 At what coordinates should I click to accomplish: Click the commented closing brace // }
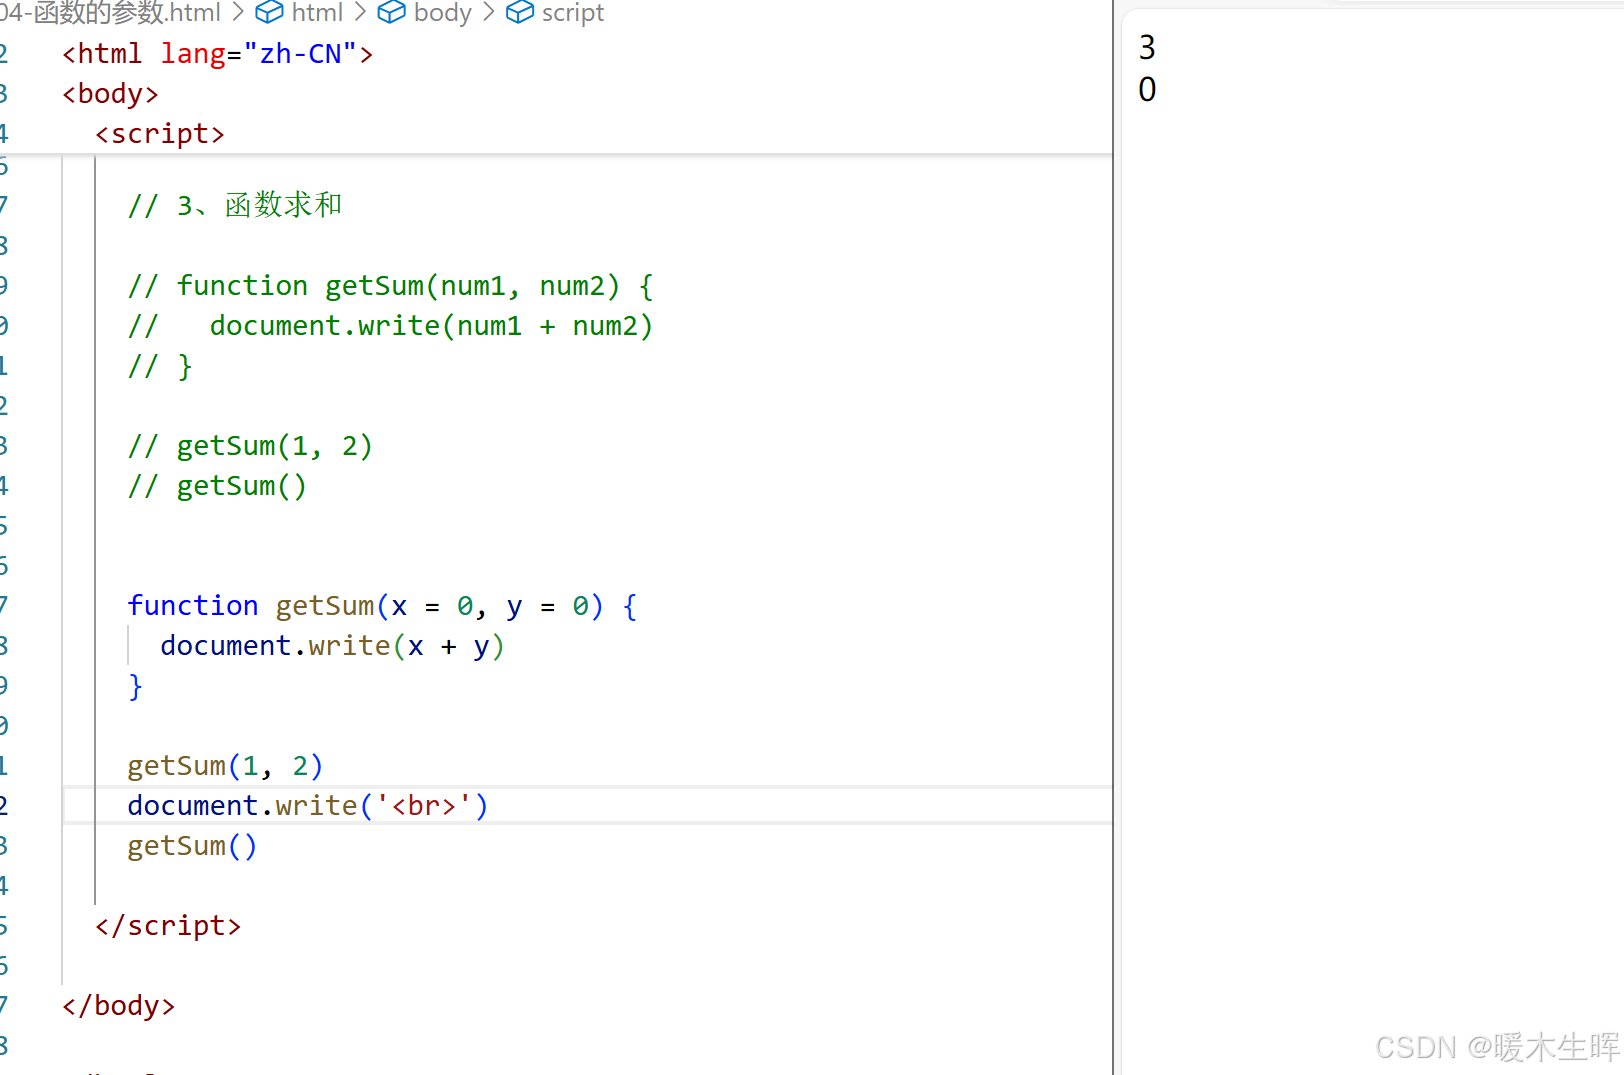click(x=160, y=365)
